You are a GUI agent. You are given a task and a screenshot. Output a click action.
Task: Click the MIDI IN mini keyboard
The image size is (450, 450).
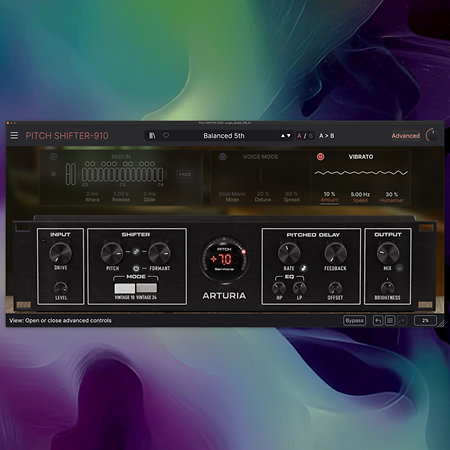[123, 173]
